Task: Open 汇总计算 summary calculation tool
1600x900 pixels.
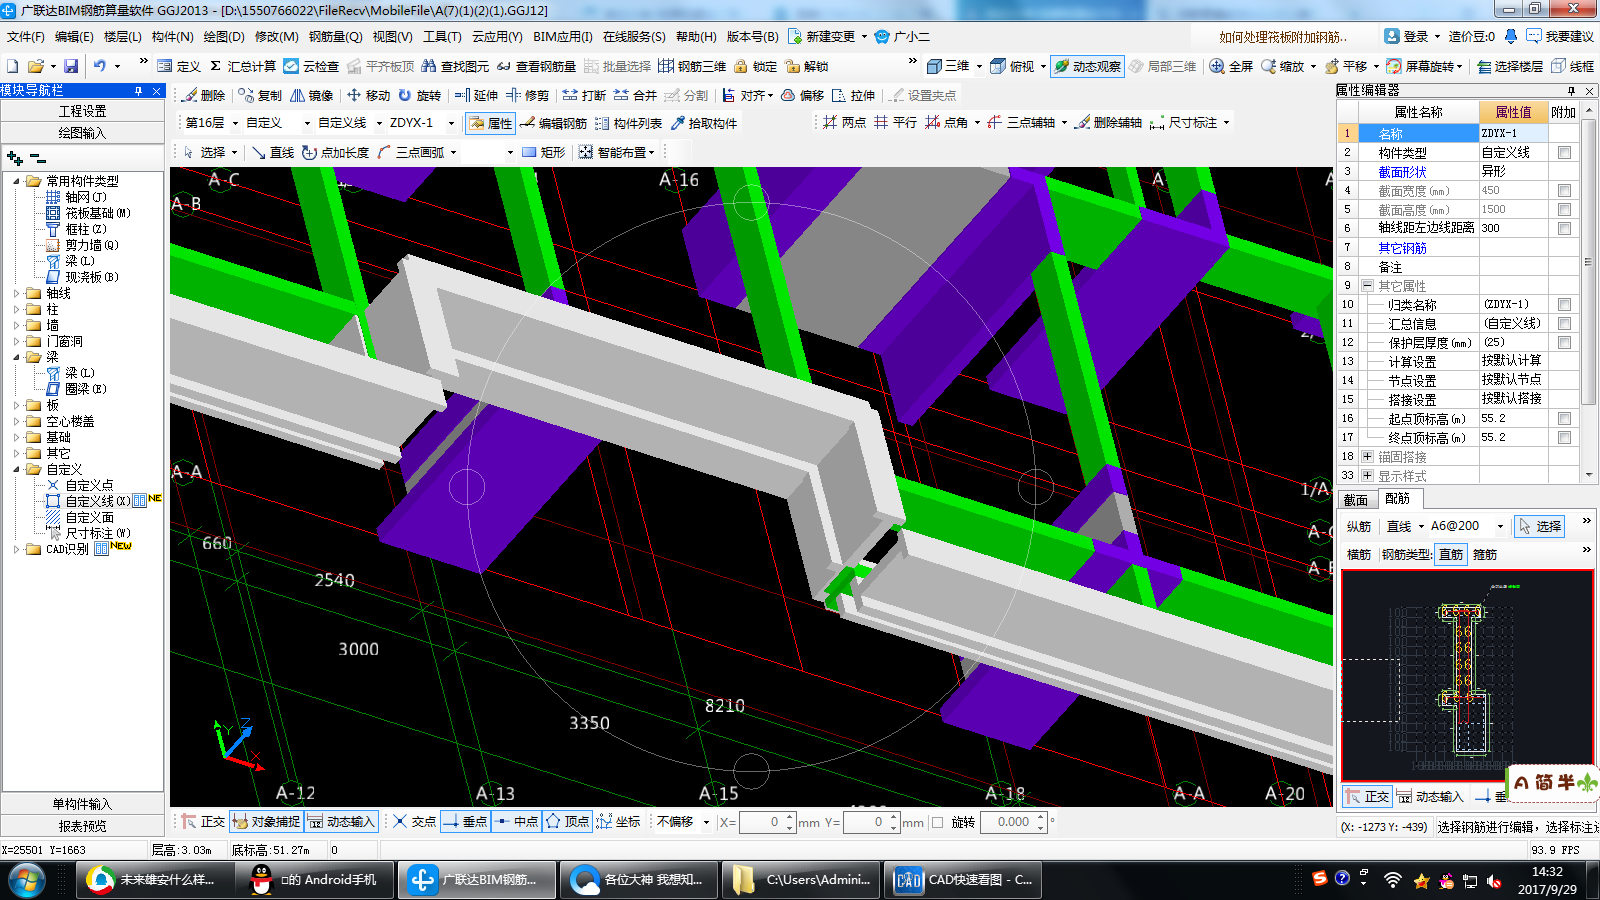Action: coord(243,66)
